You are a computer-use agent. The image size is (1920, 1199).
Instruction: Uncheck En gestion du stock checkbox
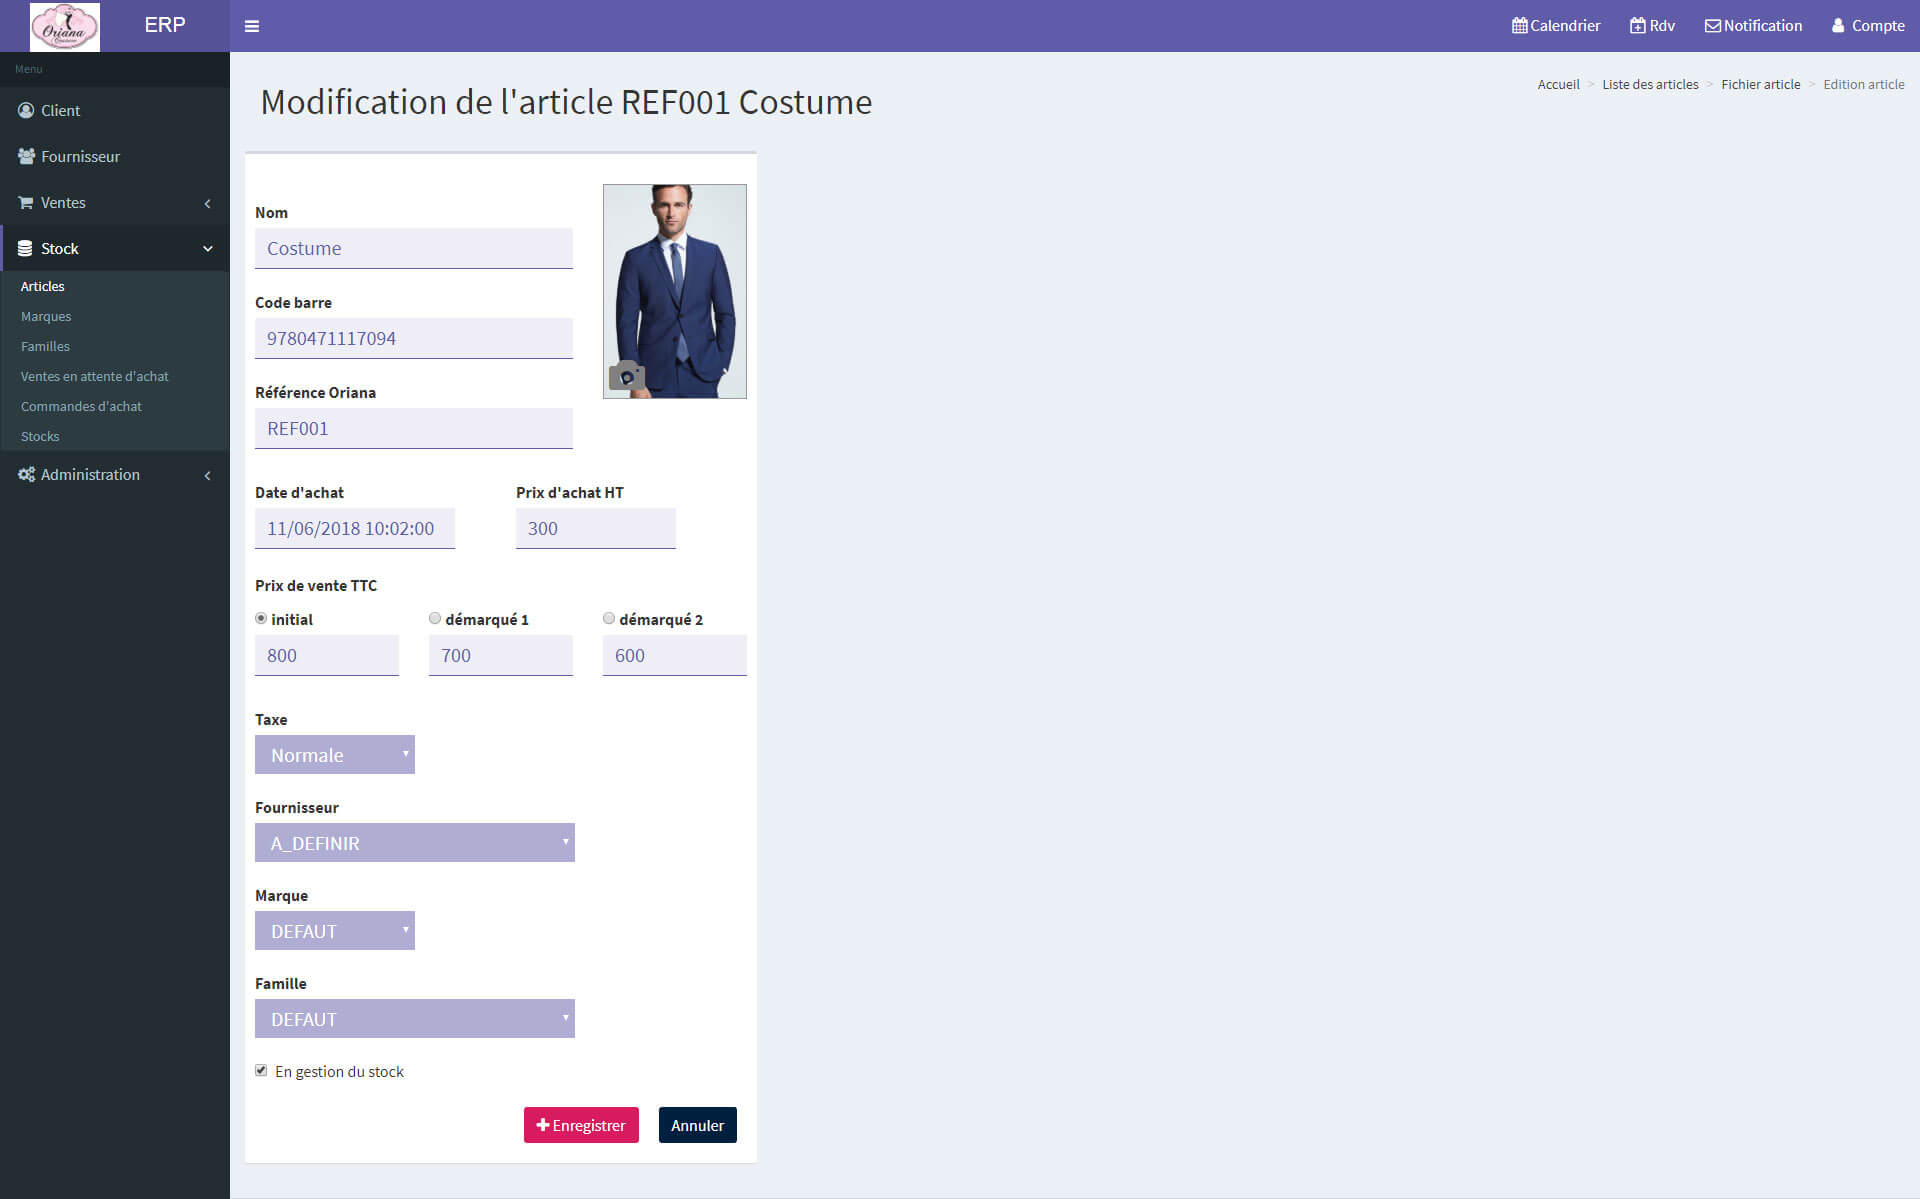(x=261, y=1071)
